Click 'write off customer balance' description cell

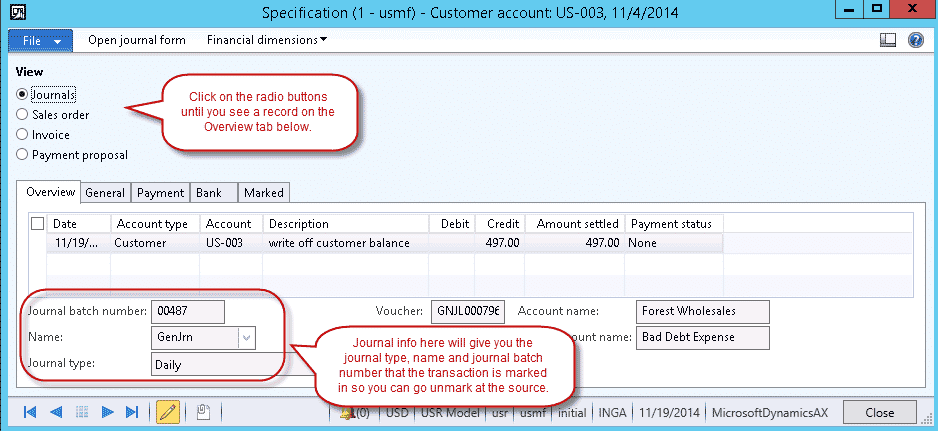346,243
